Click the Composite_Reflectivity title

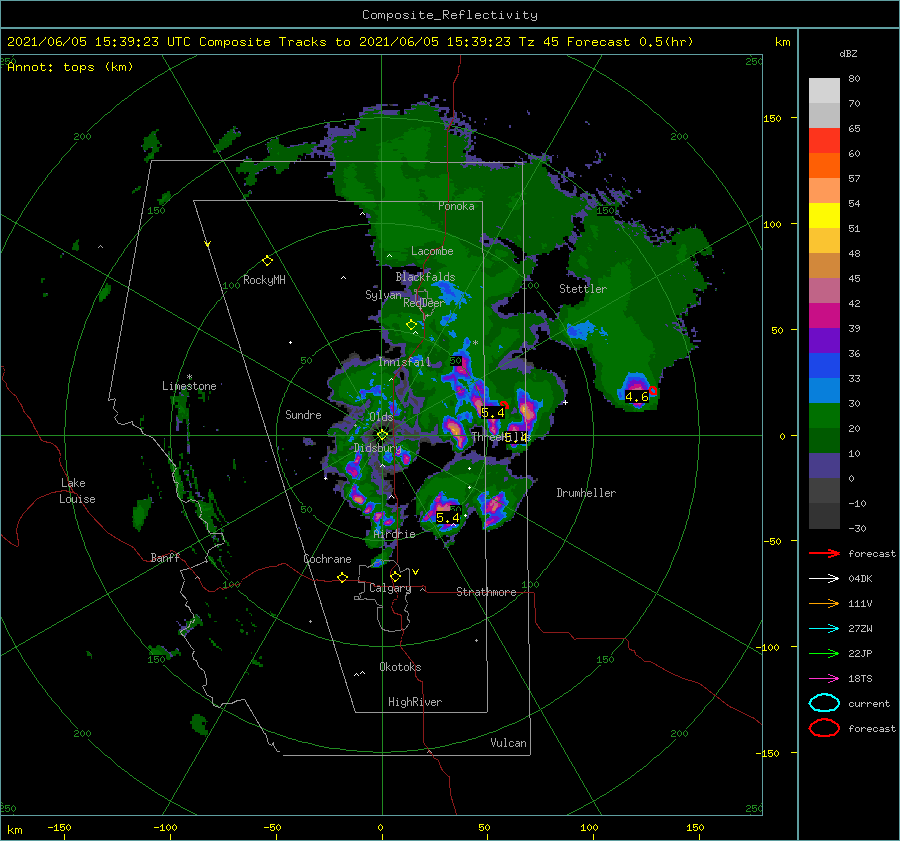450,15
